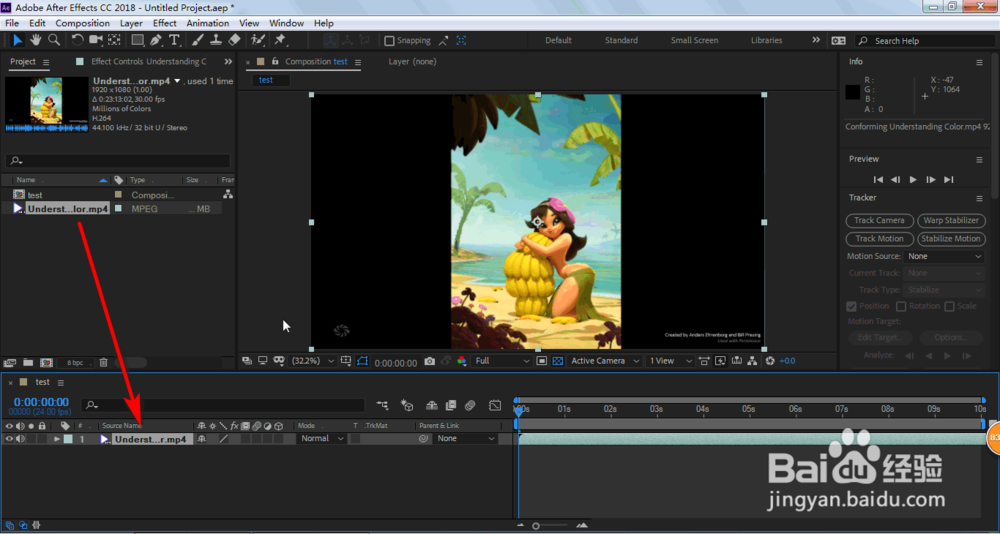Show more workspaces with the double chevron
Image resolution: width=1000 pixels, height=534 pixels.
pyautogui.click(x=816, y=40)
